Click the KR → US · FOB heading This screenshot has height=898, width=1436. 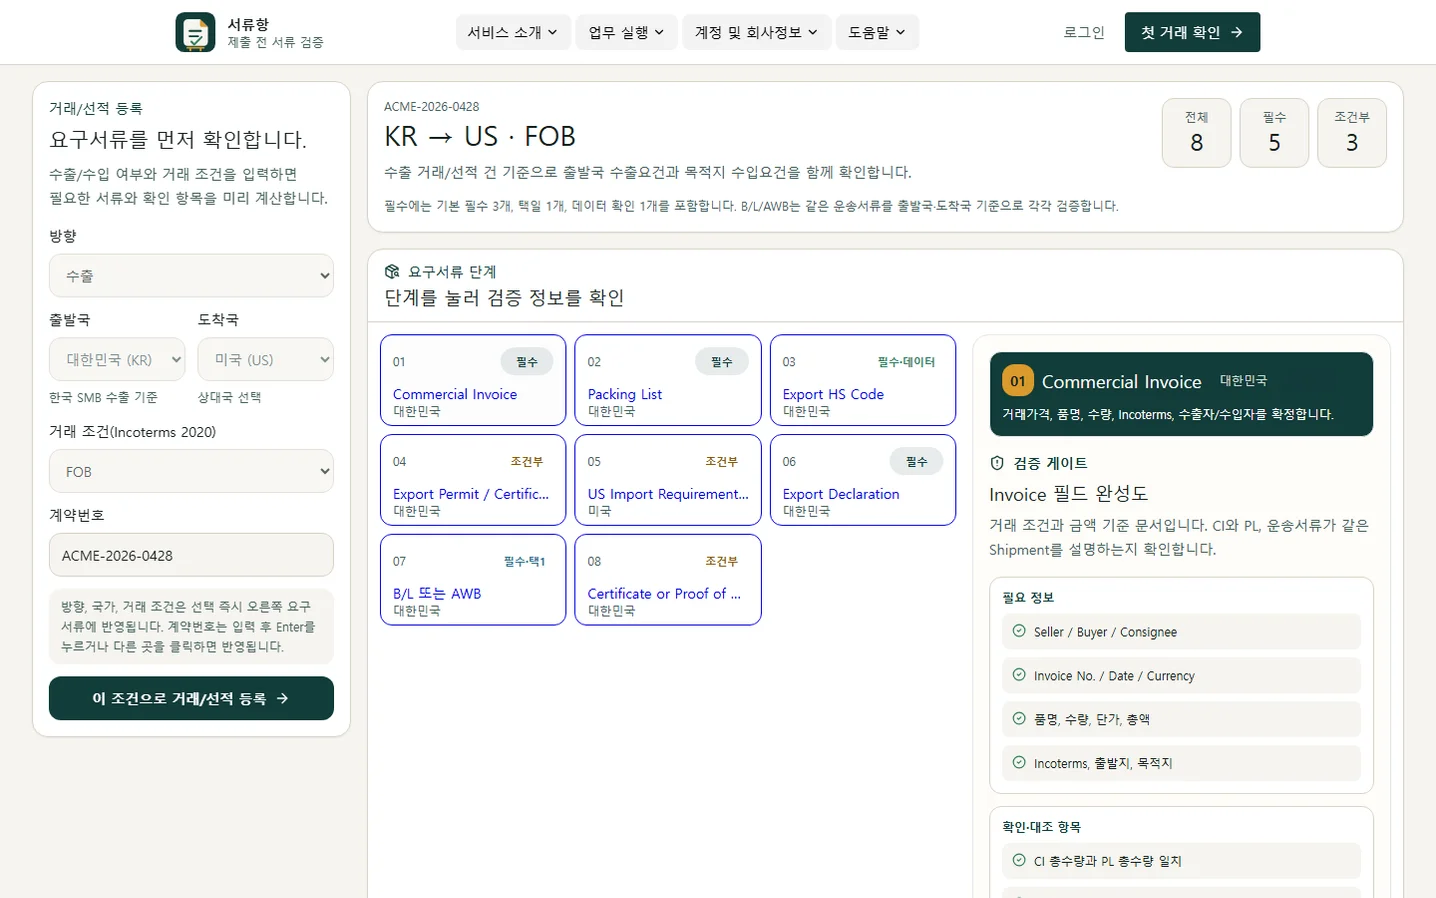480,137
